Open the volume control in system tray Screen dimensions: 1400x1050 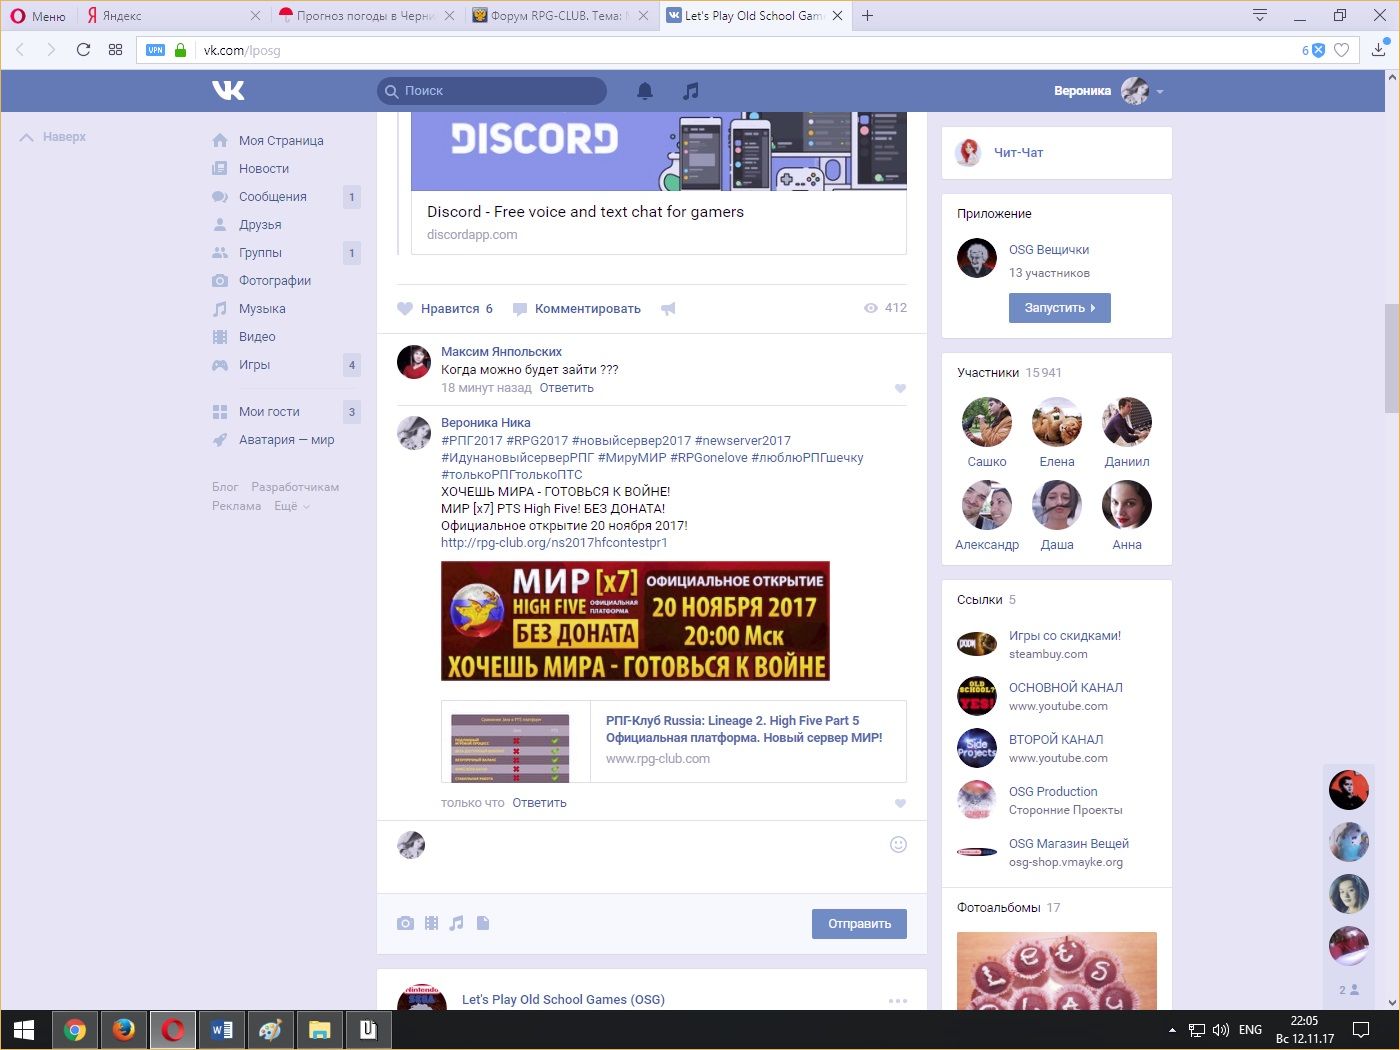[1221, 1030]
